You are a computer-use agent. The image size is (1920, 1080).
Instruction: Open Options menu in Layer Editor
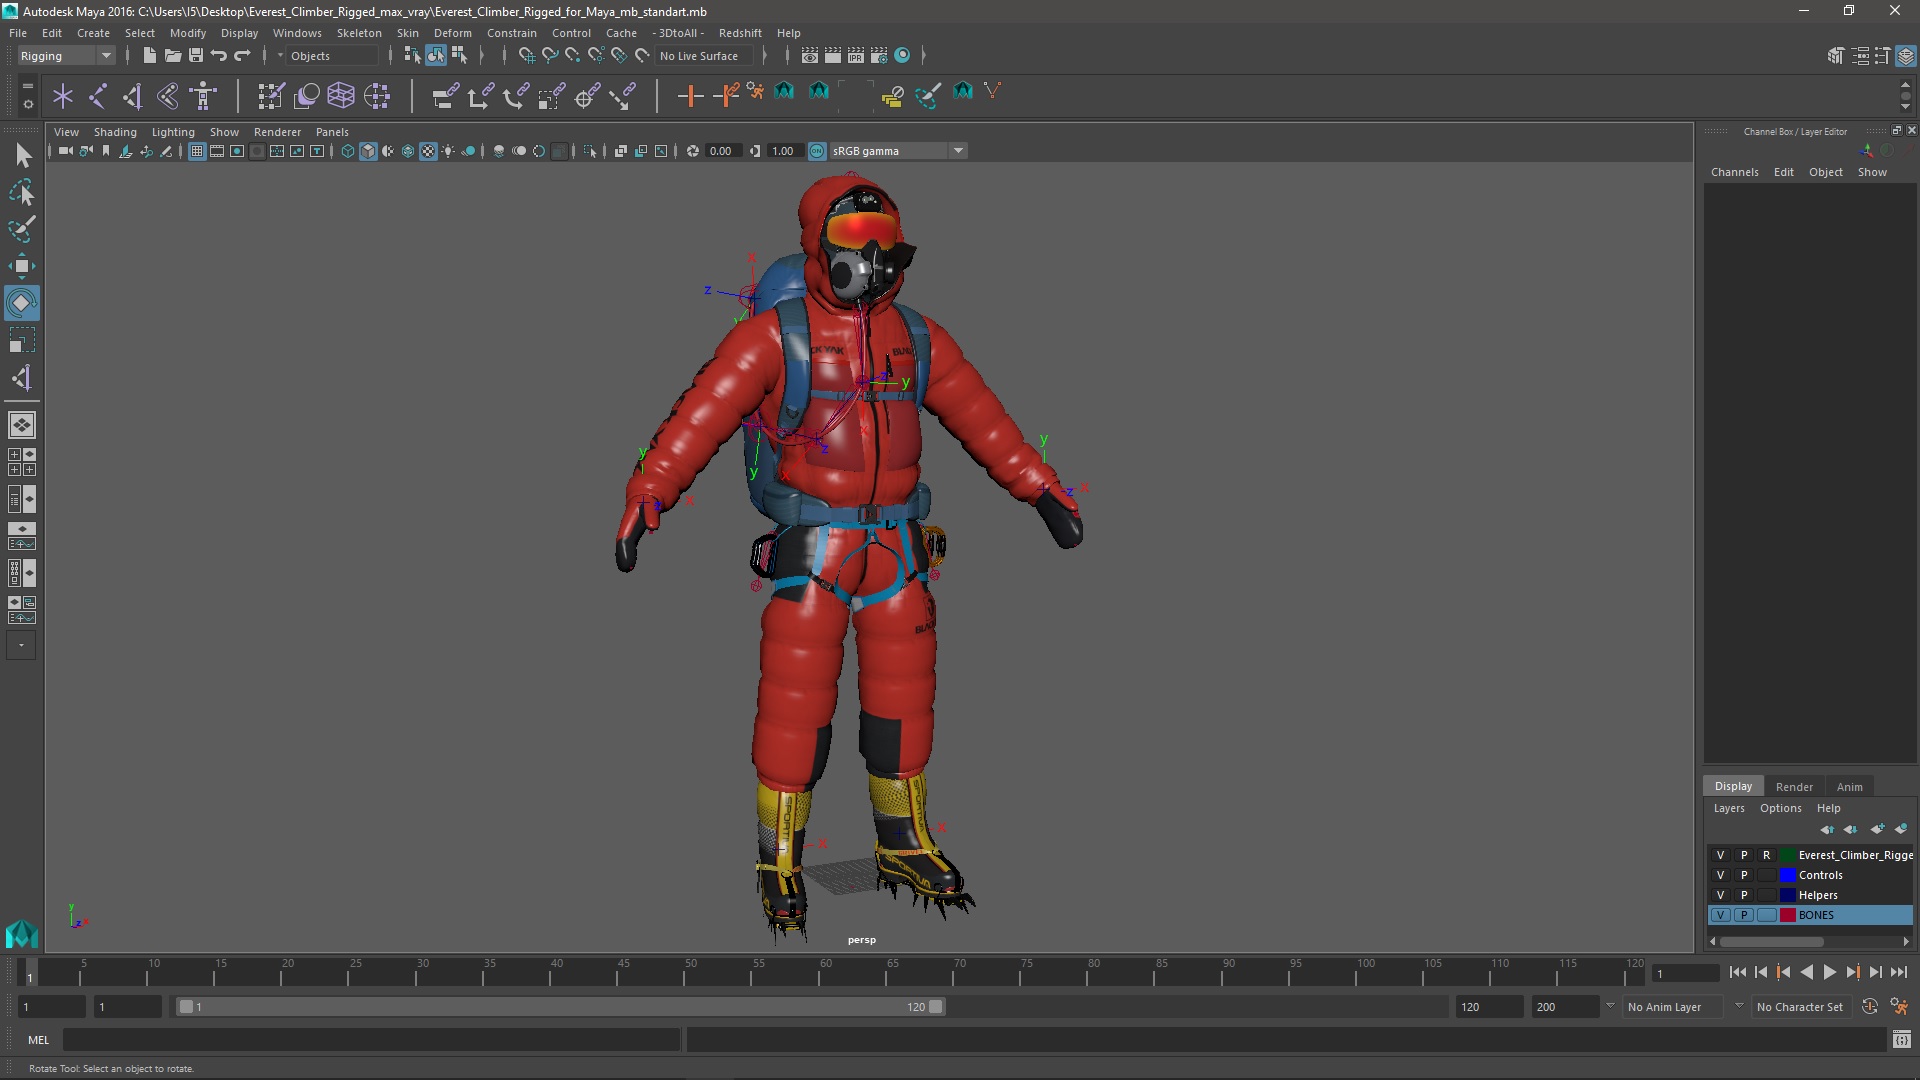point(1780,808)
